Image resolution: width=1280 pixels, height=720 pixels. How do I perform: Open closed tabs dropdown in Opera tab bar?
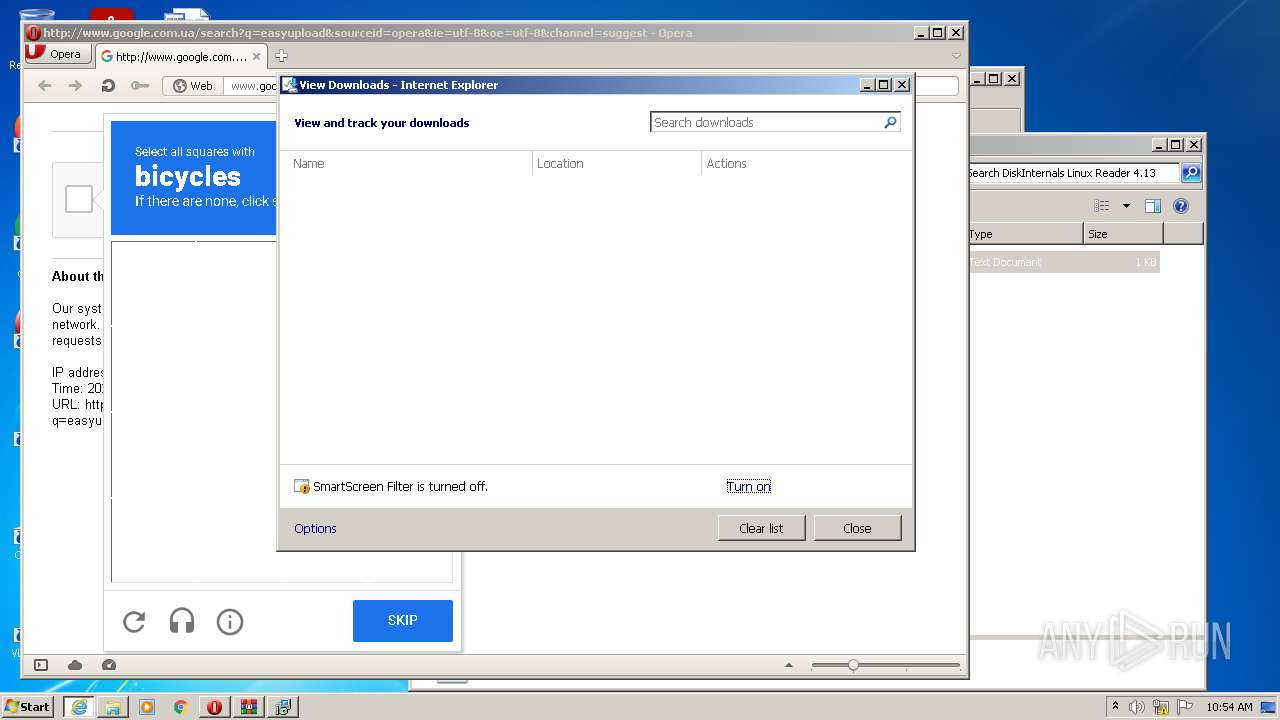[956, 56]
